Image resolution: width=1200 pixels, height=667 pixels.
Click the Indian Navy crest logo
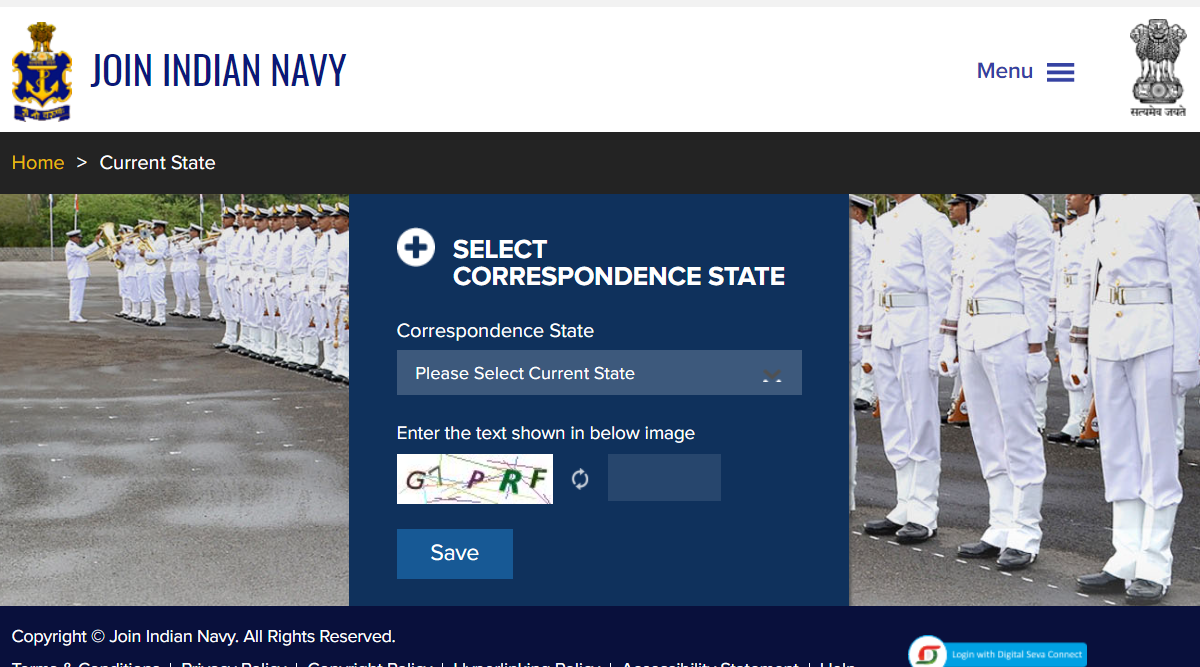(x=42, y=71)
